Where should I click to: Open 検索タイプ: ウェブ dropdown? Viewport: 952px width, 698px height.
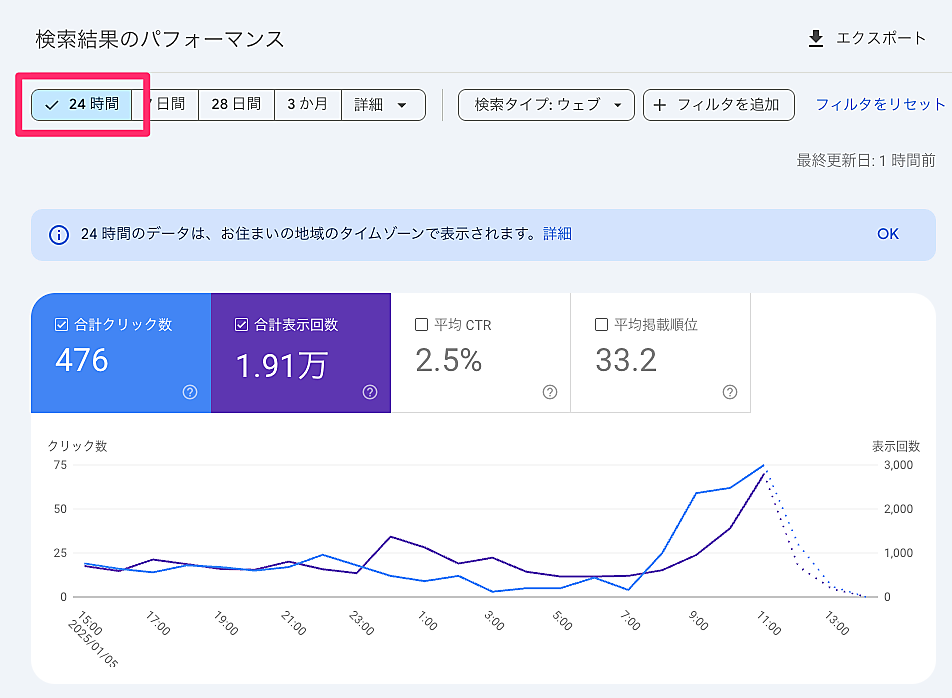546,105
